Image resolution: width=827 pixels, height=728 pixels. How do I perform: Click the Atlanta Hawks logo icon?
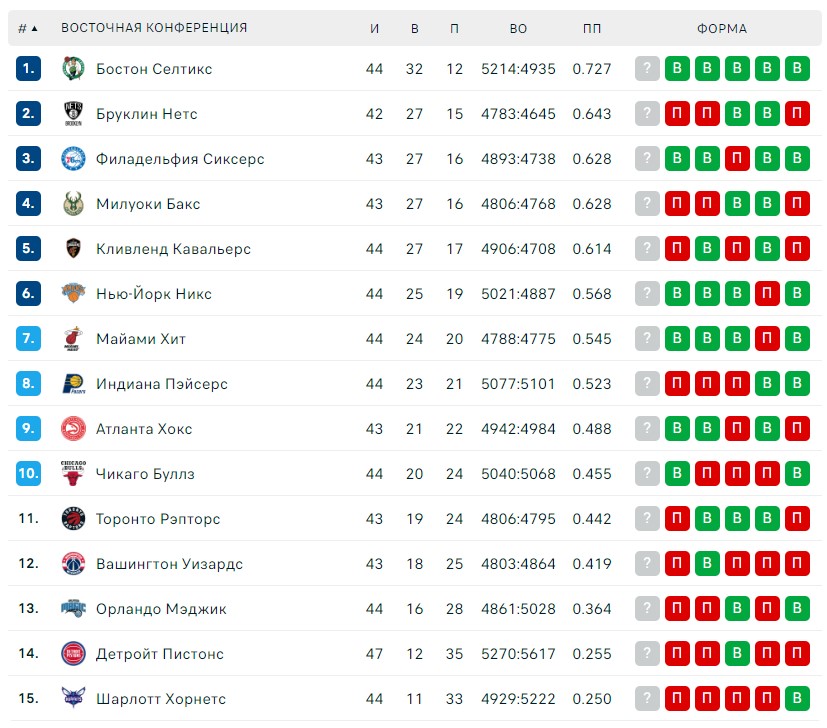[x=73, y=428]
